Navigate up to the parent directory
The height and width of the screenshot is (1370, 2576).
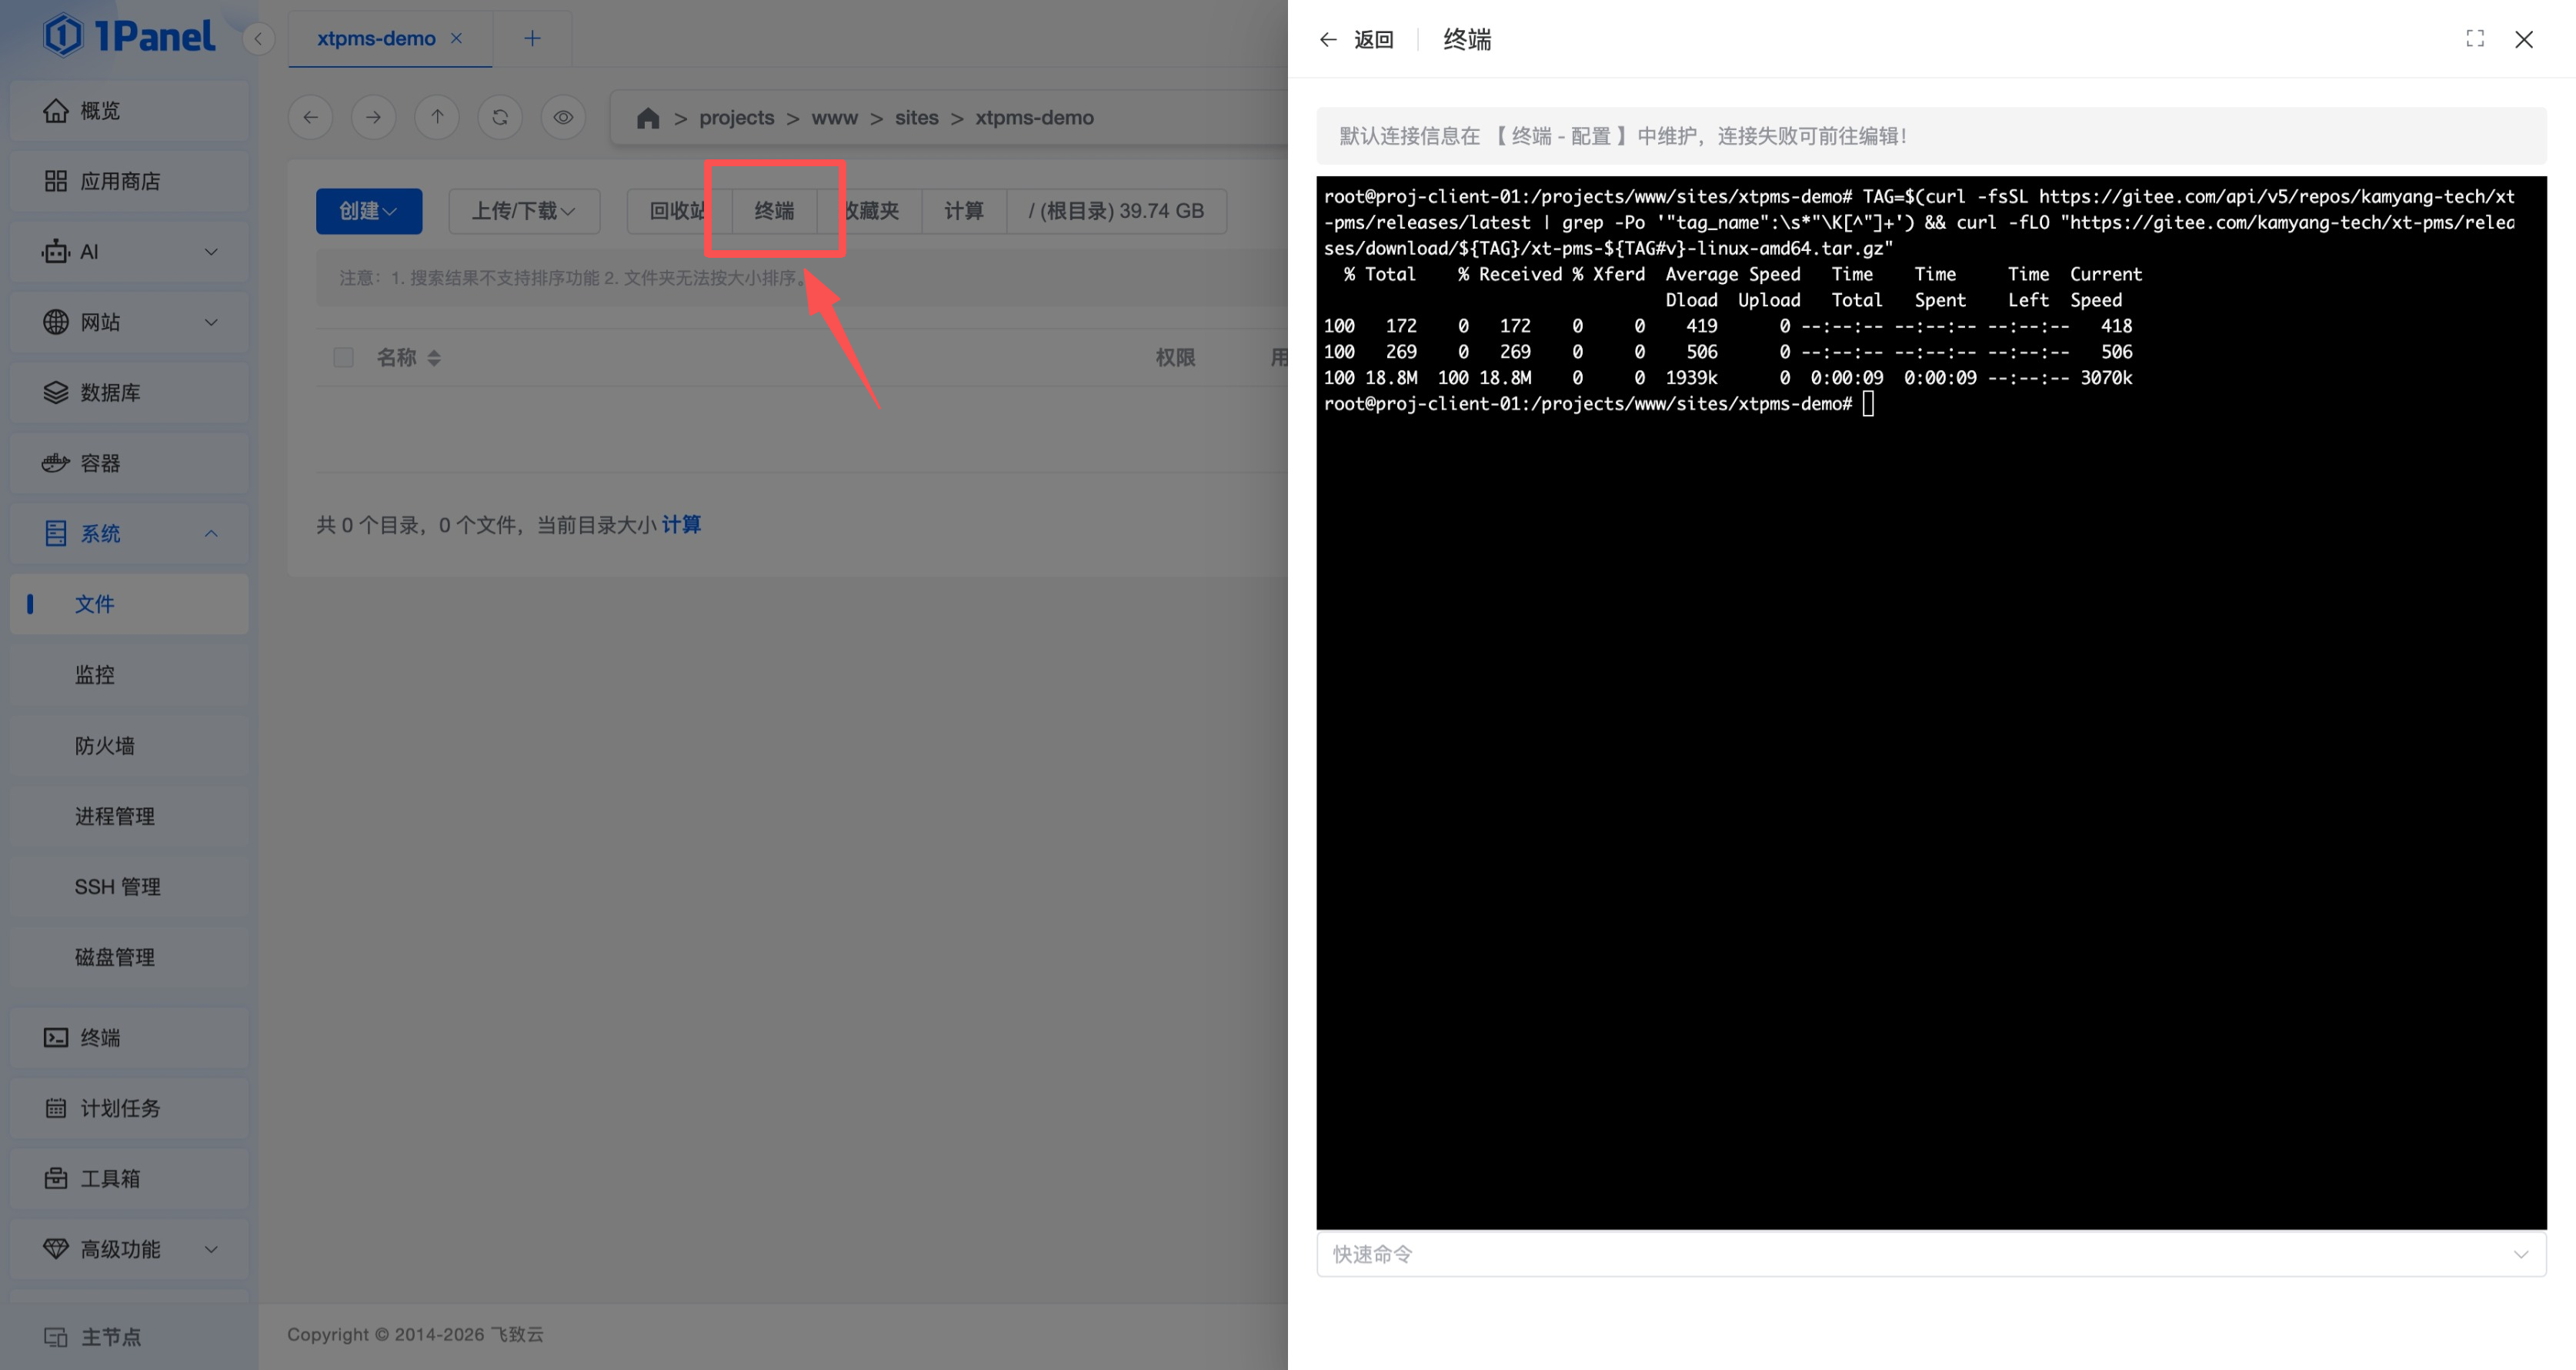[x=437, y=117]
